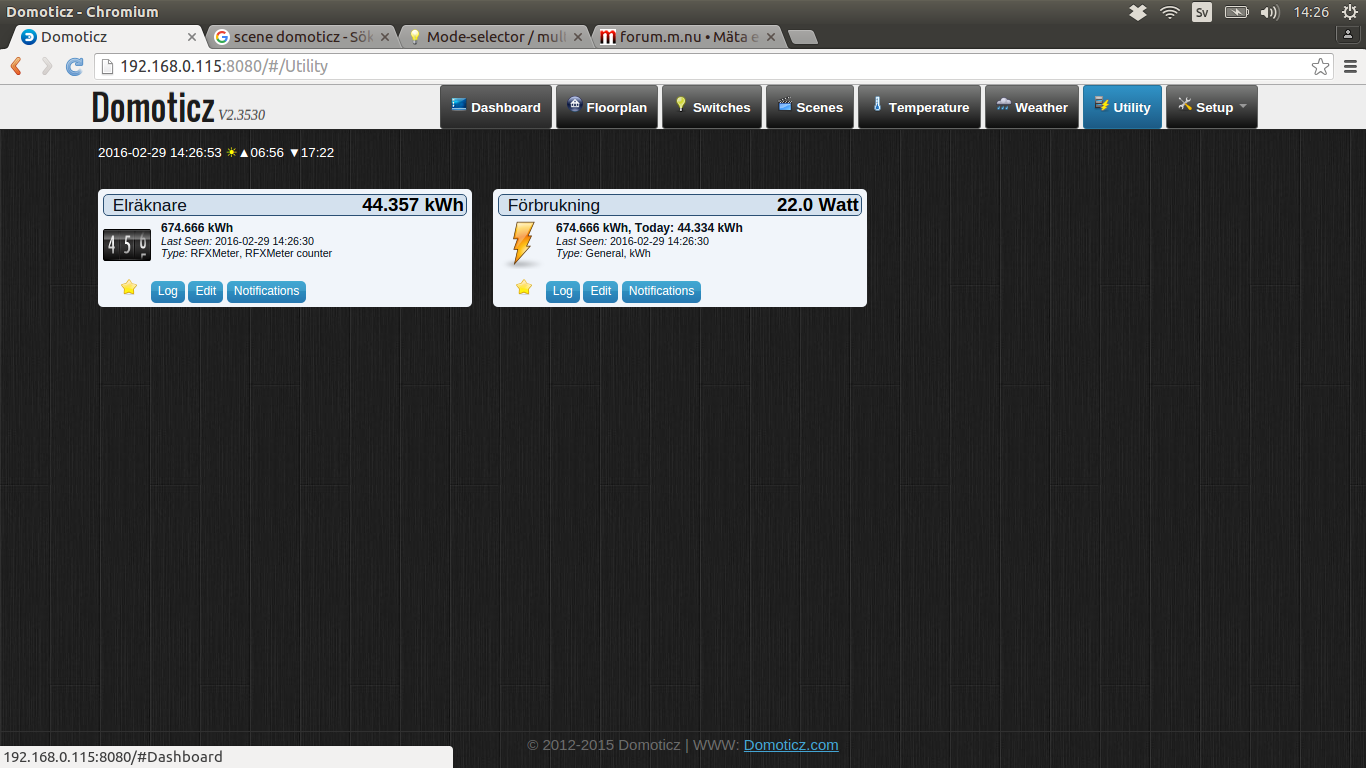Image resolution: width=1366 pixels, height=768 pixels.
Task: Bookmark this page using the star icon
Action: 1321,67
